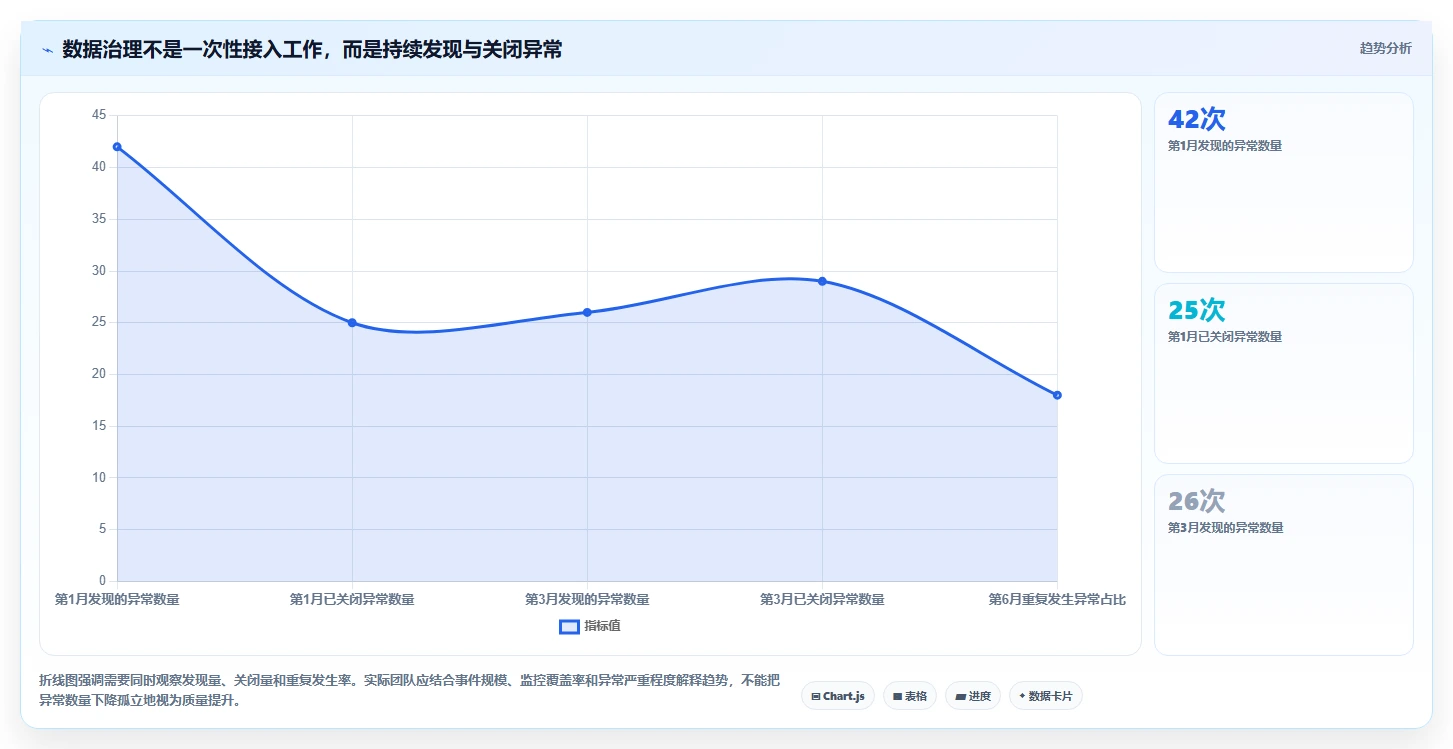Select the 25次 stat card value
The width and height of the screenshot is (1453, 749).
pyautogui.click(x=1197, y=310)
